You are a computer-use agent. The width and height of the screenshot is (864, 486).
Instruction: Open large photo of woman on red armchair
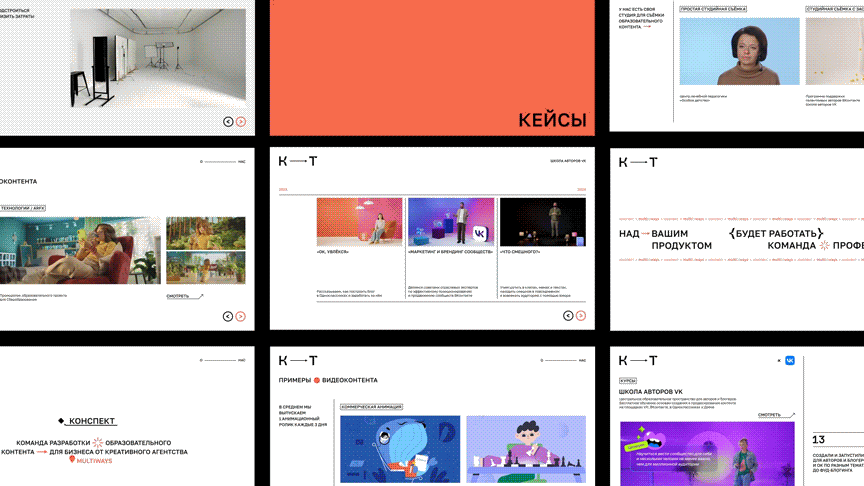coord(80,250)
